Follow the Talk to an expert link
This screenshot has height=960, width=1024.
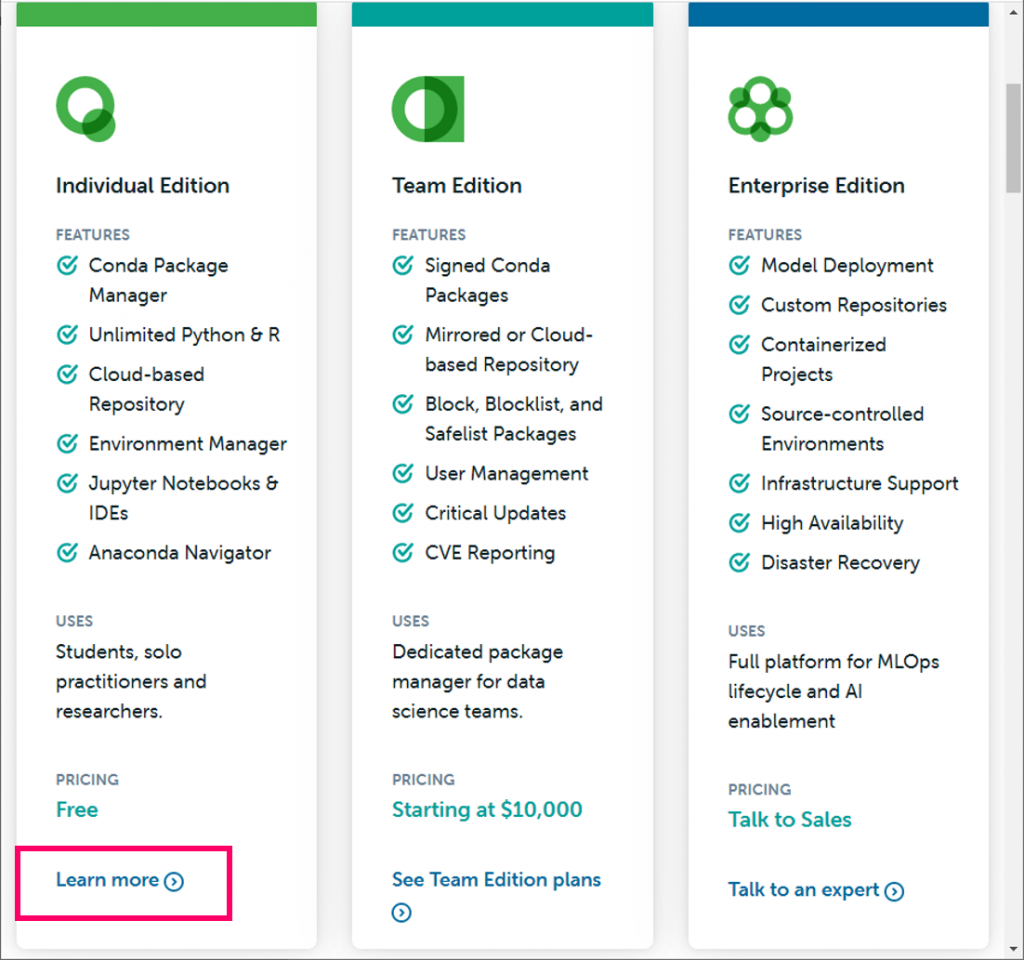[x=803, y=890]
